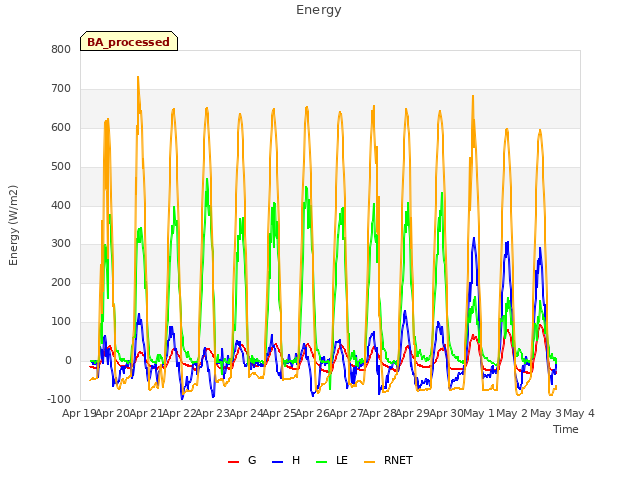Click the BA_processed annotation label

pyautogui.click(x=129, y=41)
